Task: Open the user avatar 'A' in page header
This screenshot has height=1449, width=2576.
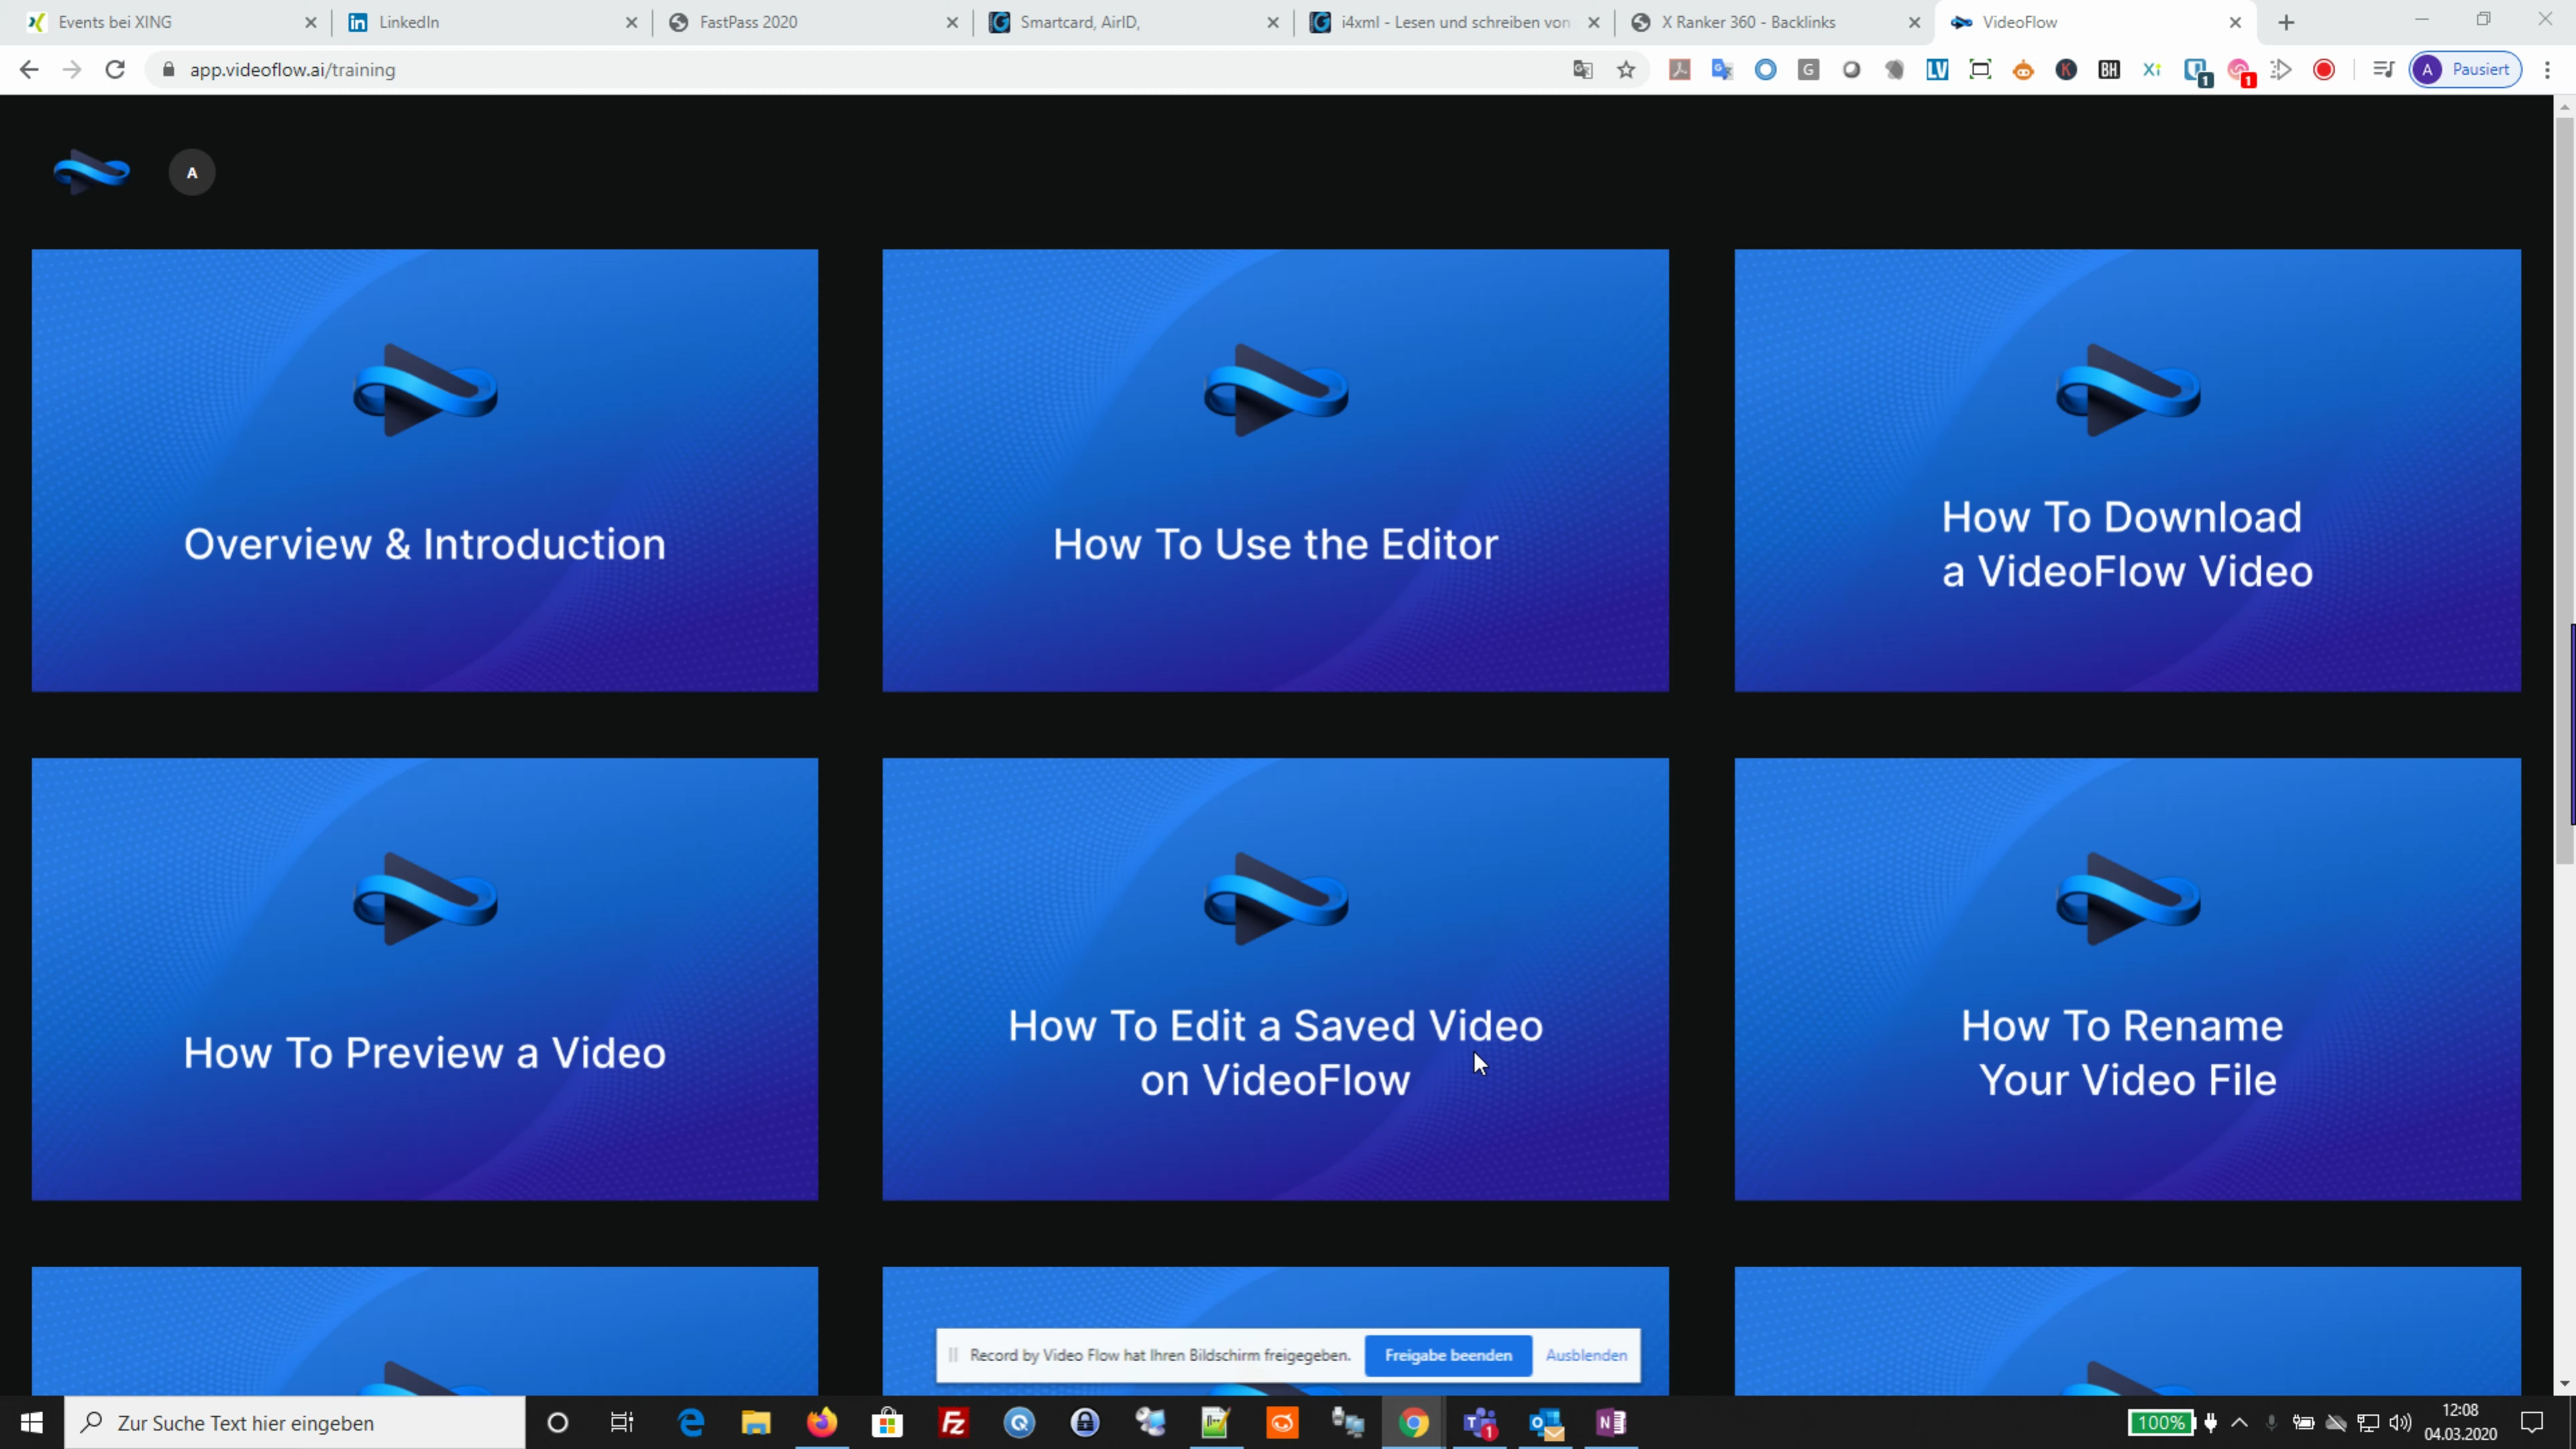Action: point(192,172)
